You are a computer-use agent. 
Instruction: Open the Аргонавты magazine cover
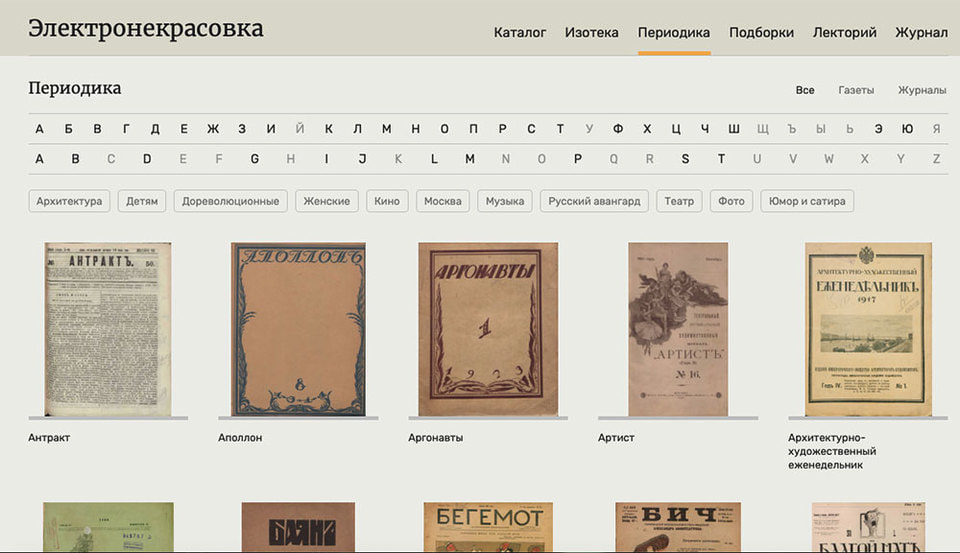[488, 328]
